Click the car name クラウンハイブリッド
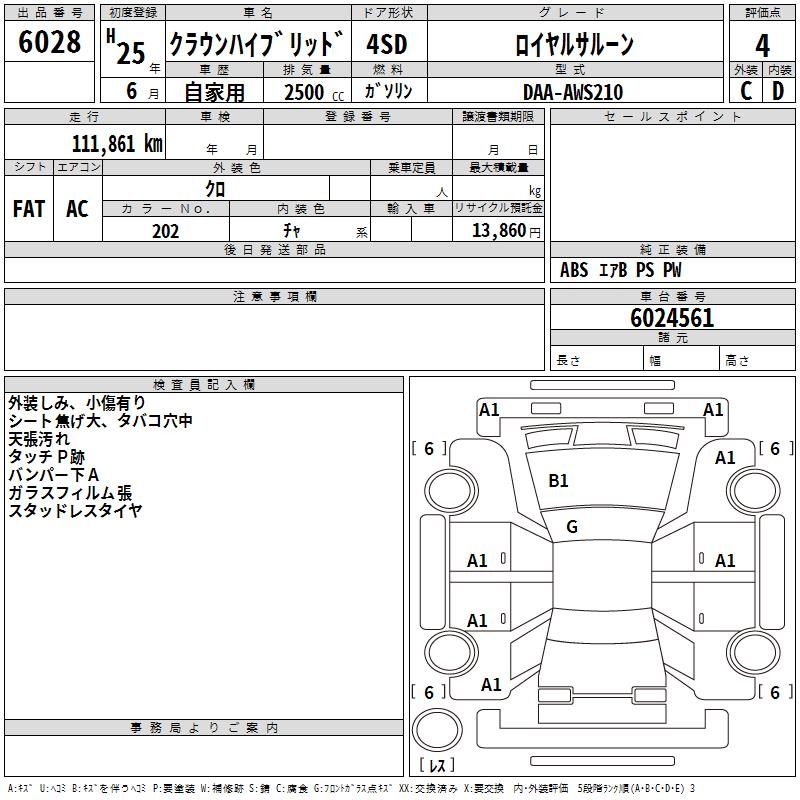 257,43
